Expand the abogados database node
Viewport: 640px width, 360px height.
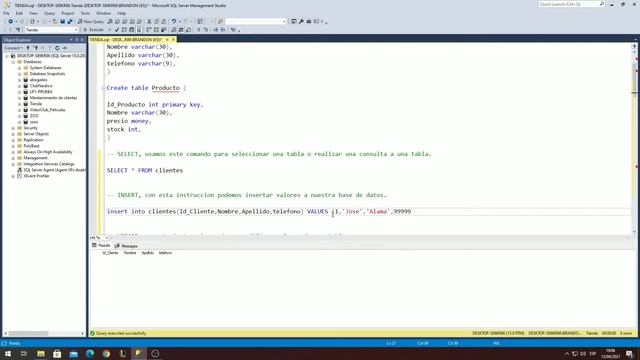click(19, 80)
